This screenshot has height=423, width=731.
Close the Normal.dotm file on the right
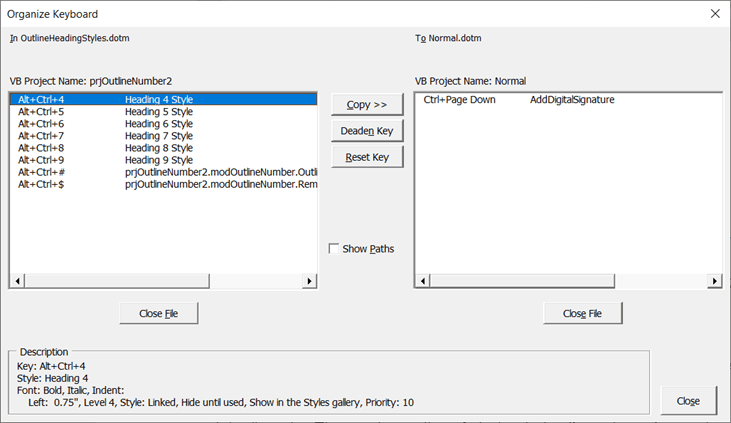582,313
